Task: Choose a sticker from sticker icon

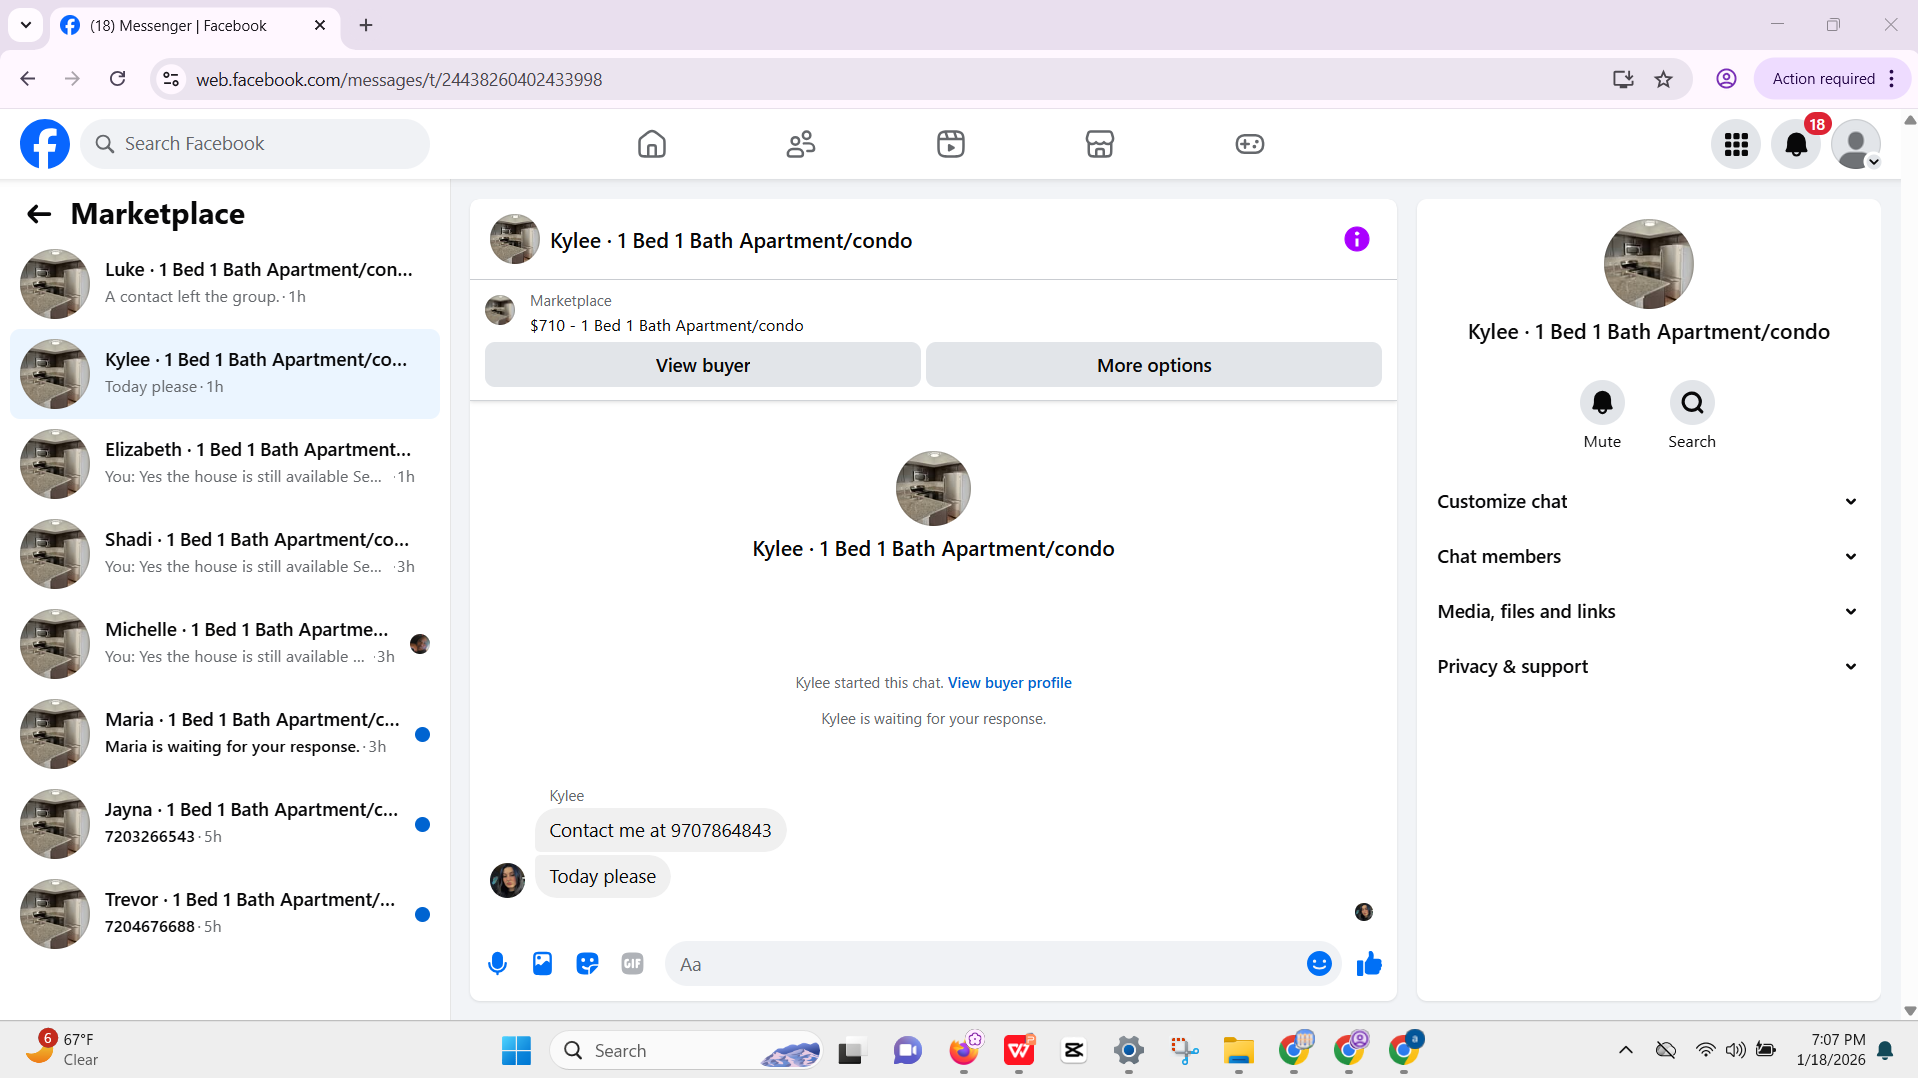Action: [587, 964]
